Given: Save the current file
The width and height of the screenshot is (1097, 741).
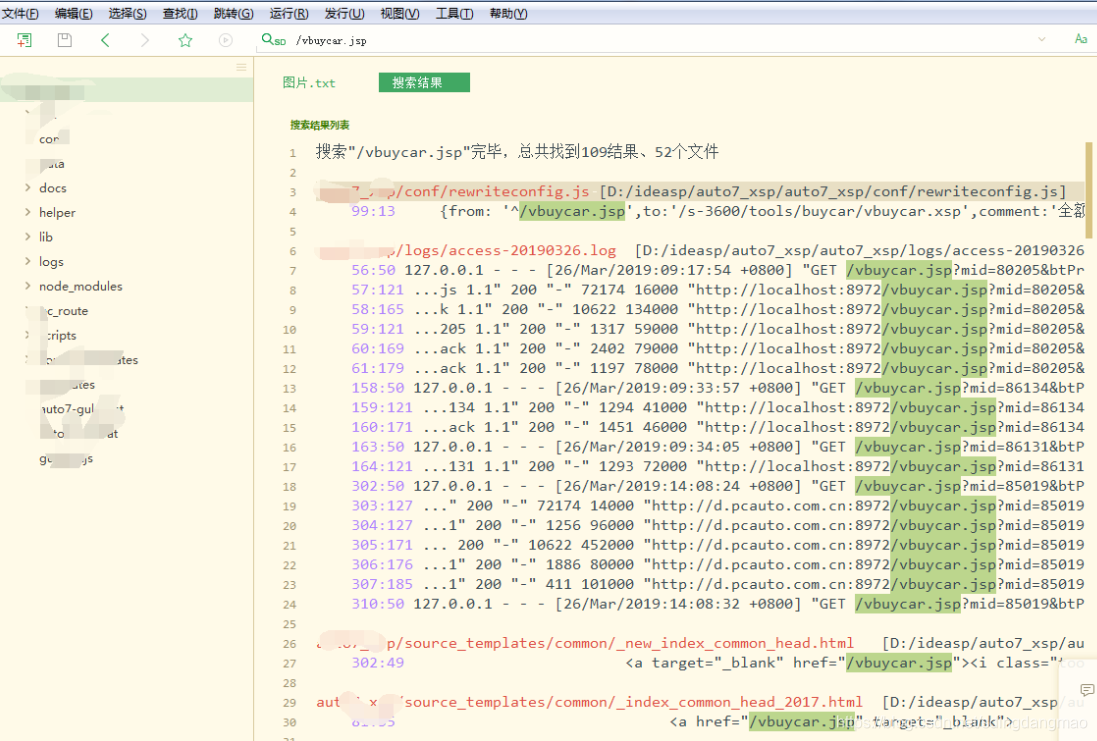Looking at the screenshot, I should point(63,39).
